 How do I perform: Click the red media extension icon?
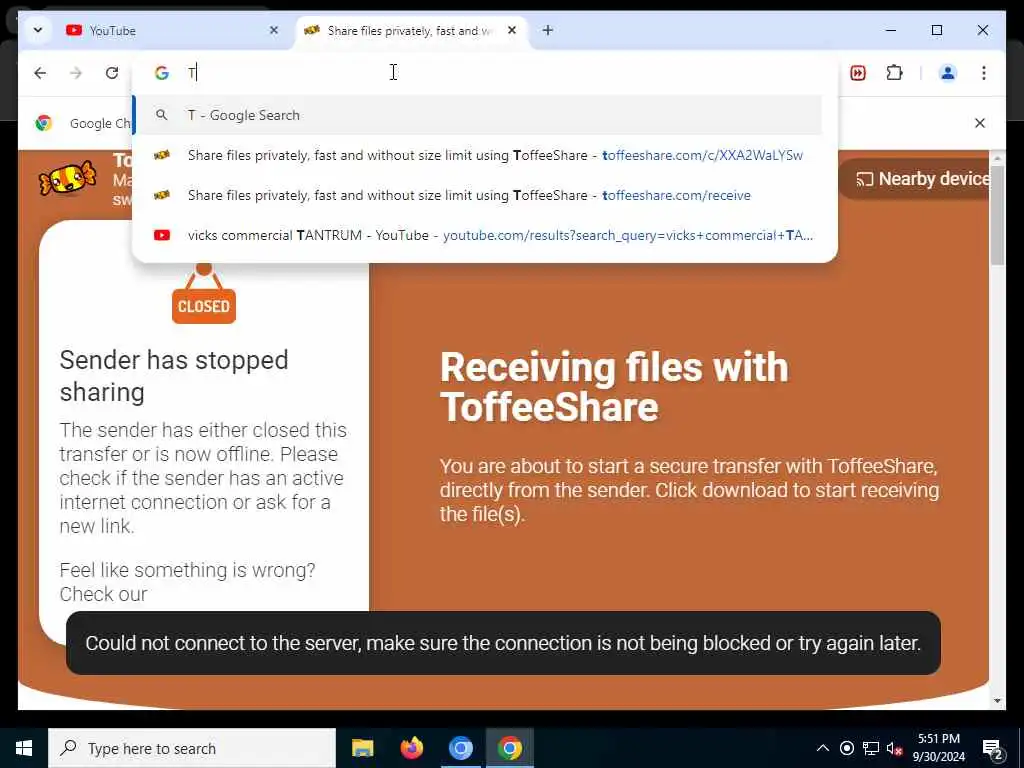(x=857, y=73)
